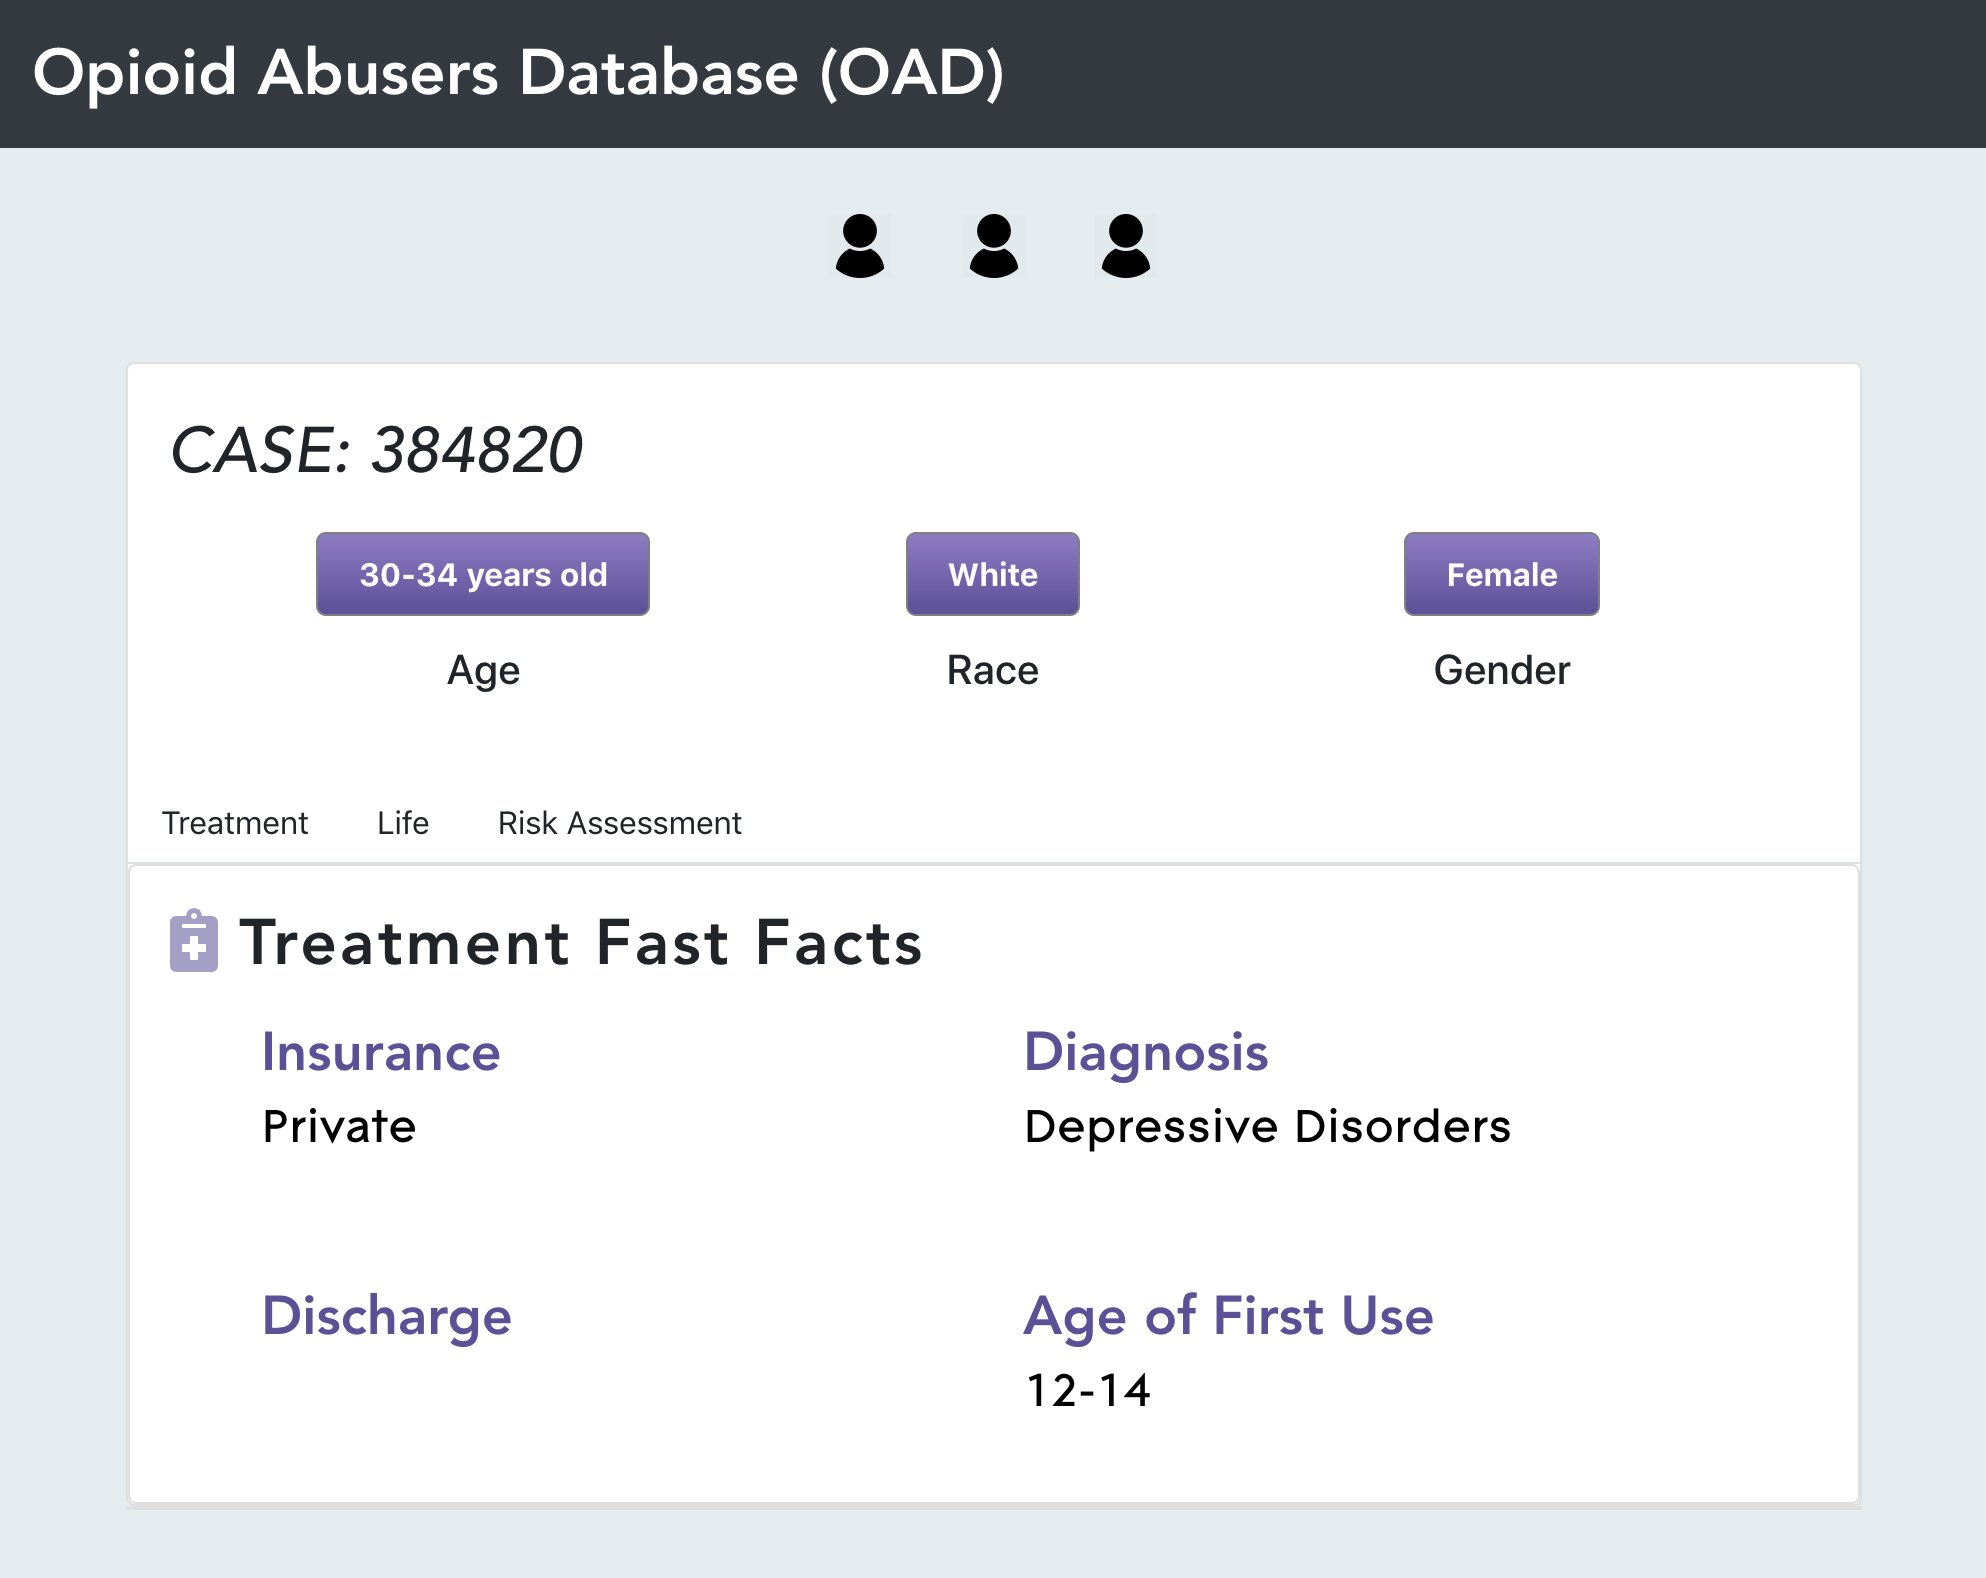
Task: Select the second user profile icon
Action: point(993,251)
